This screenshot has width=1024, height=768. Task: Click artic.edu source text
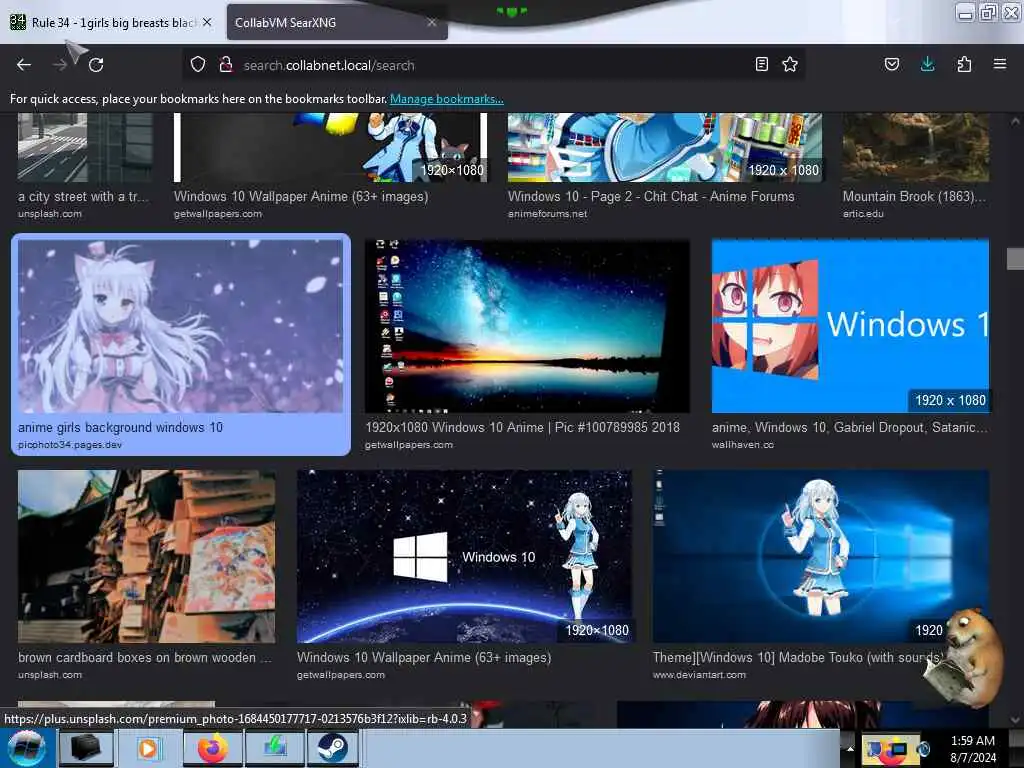[863, 214]
